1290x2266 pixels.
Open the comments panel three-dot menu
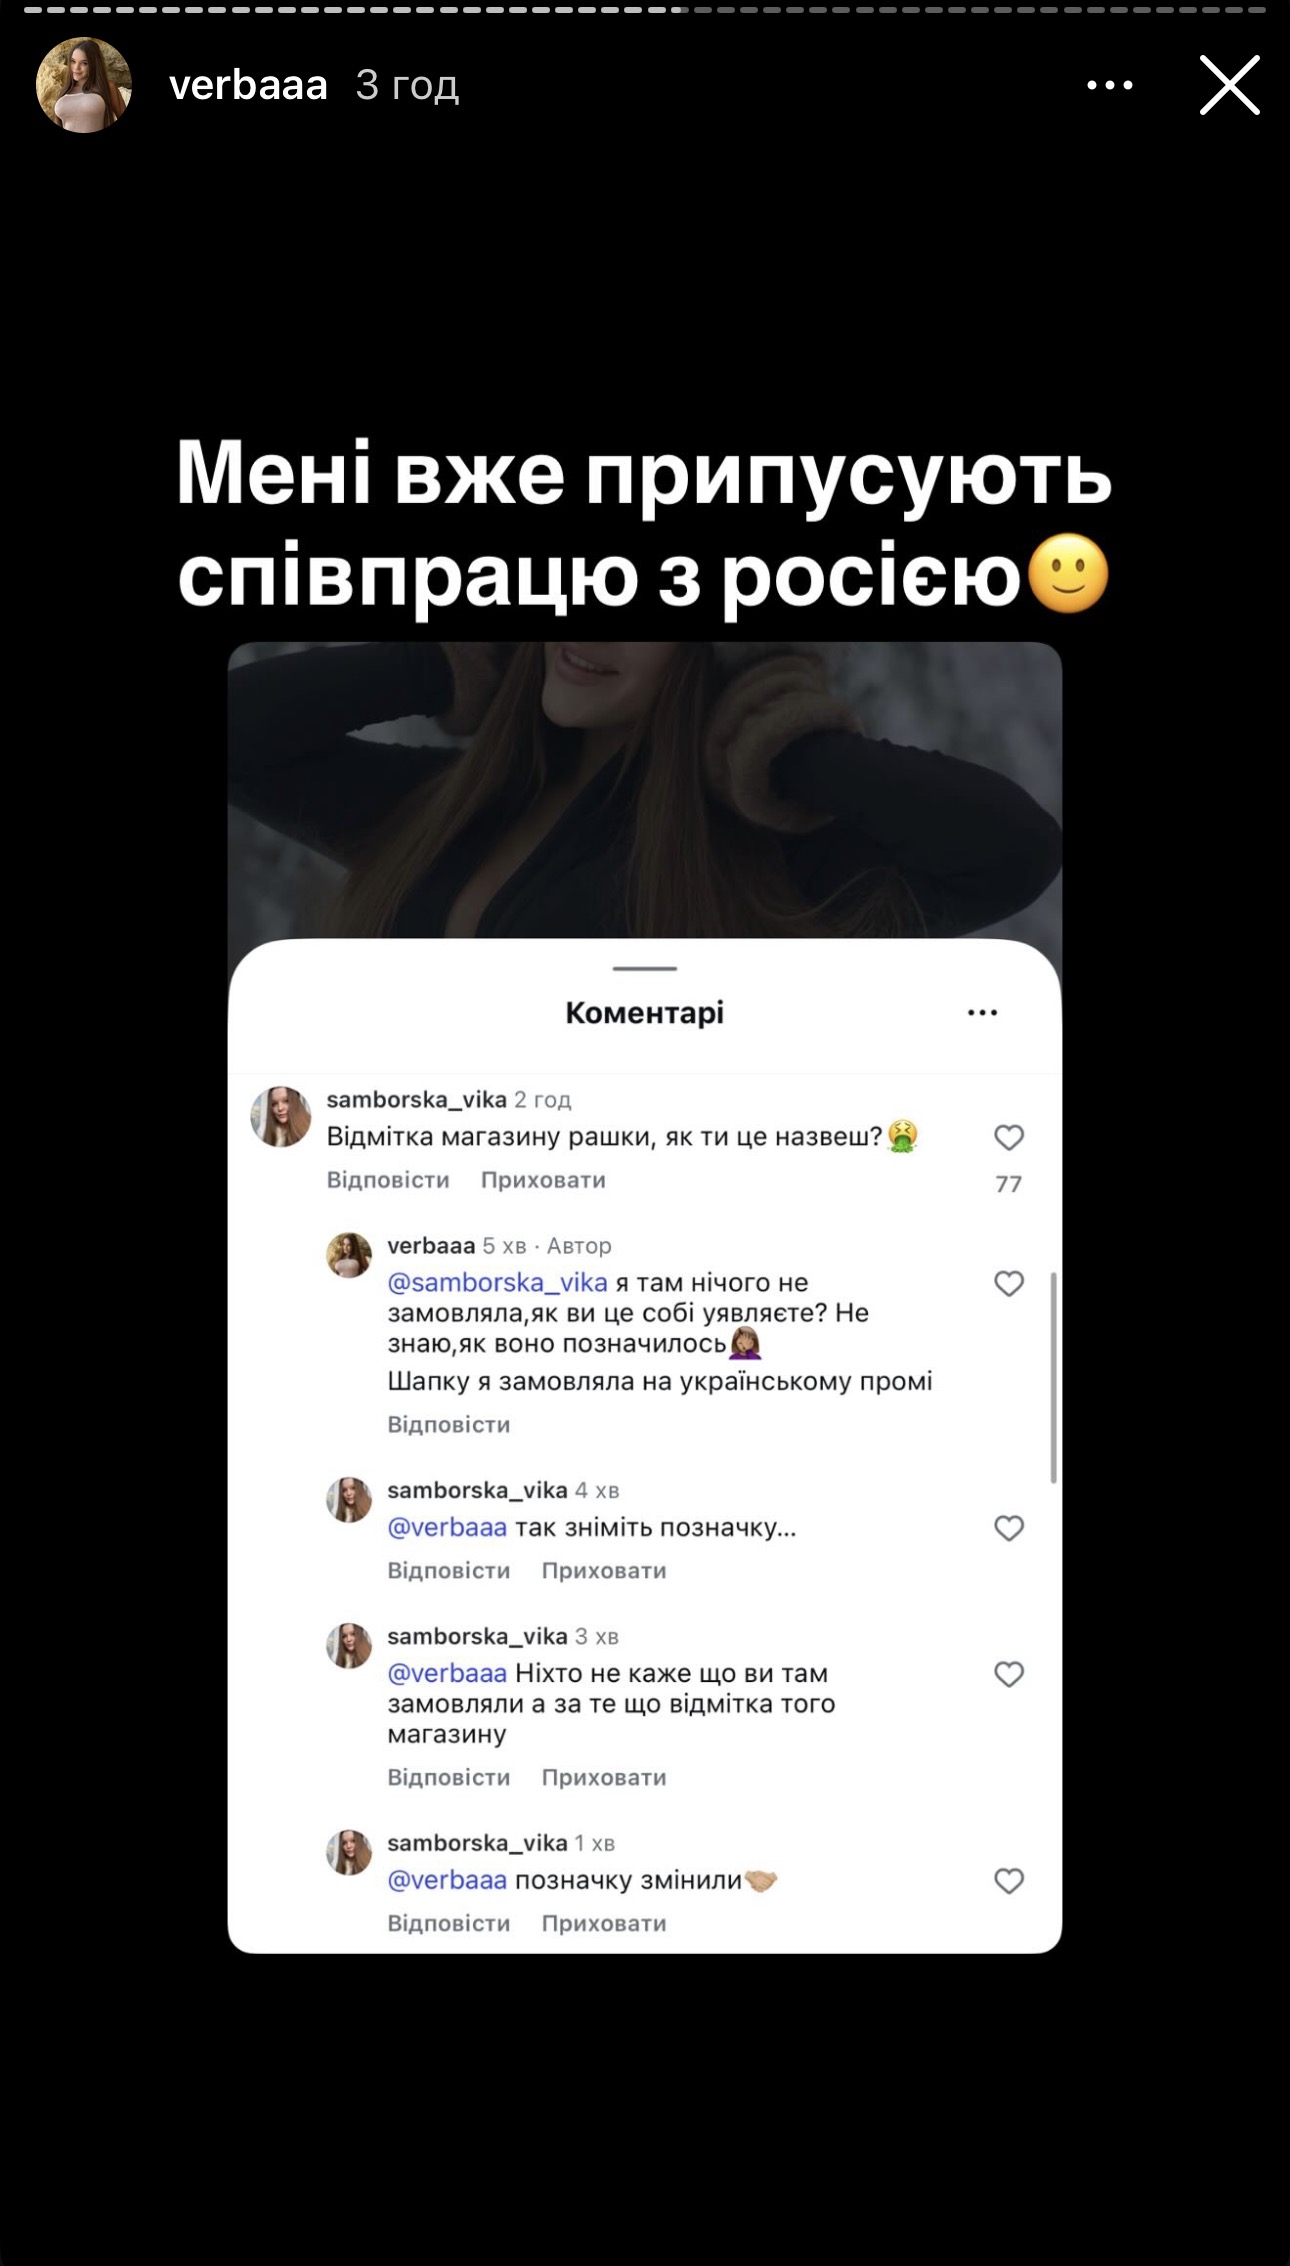[982, 1013]
